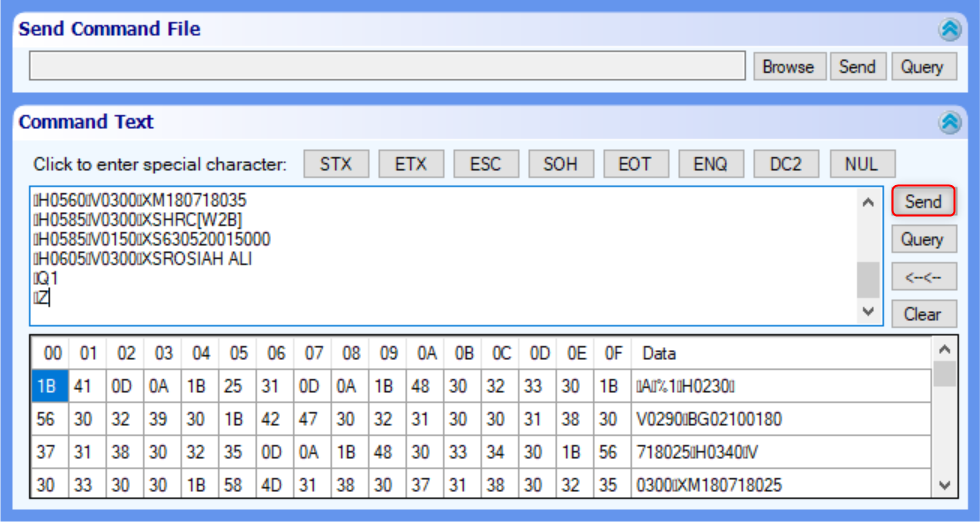Insert the ESC special character
Image resolution: width=980 pixels, height=522 pixels.
click(486, 164)
